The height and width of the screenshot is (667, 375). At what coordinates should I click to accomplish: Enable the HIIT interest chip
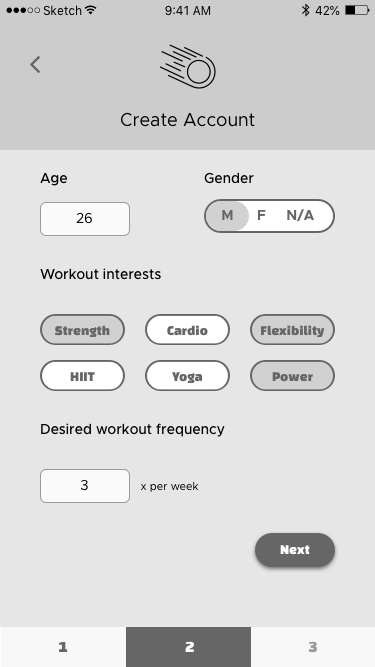point(82,376)
